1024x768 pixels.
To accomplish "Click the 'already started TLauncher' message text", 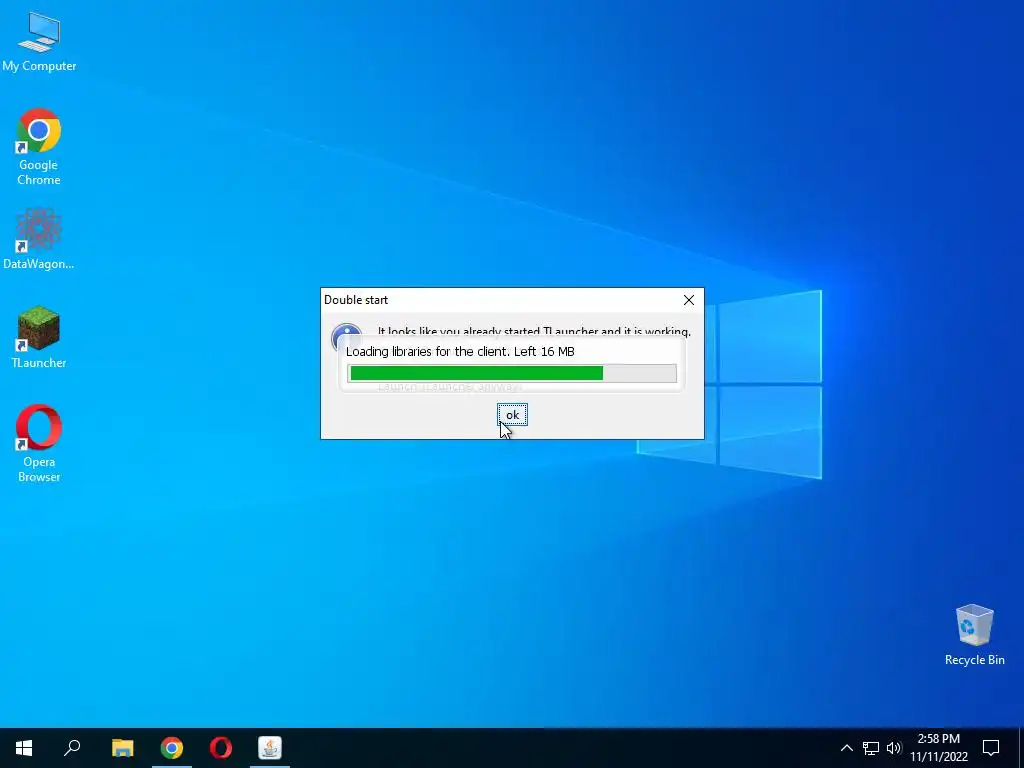I will tap(534, 332).
